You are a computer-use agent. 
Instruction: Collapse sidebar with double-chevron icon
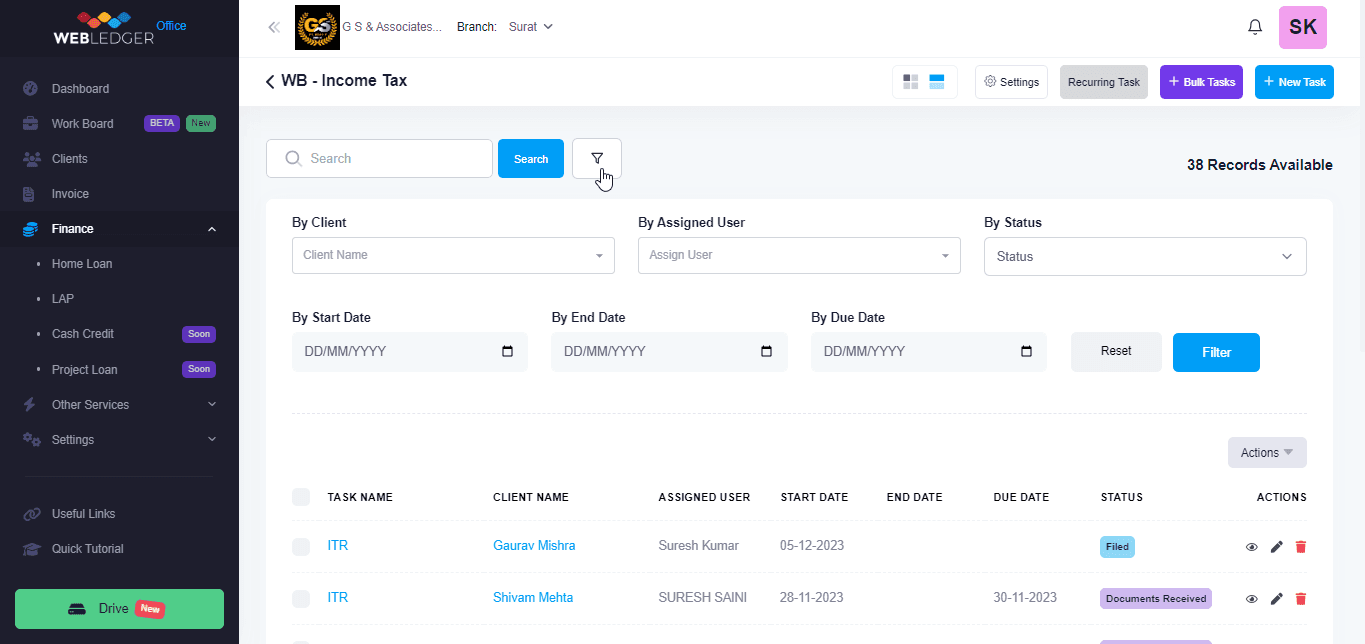pyautogui.click(x=274, y=27)
